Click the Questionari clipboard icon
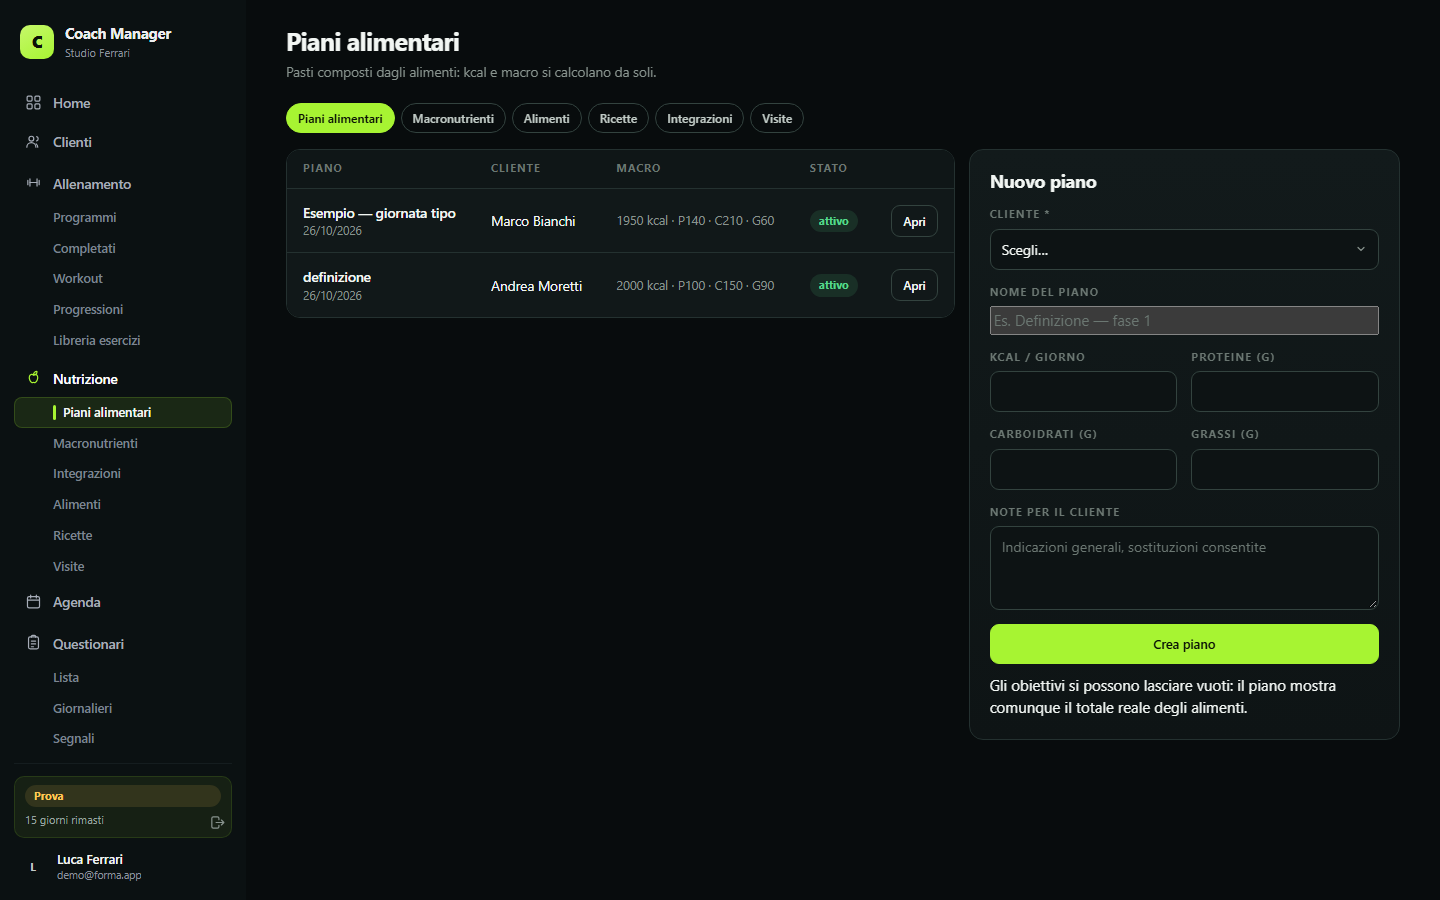Viewport: 1440px width, 900px height. click(33, 643)
